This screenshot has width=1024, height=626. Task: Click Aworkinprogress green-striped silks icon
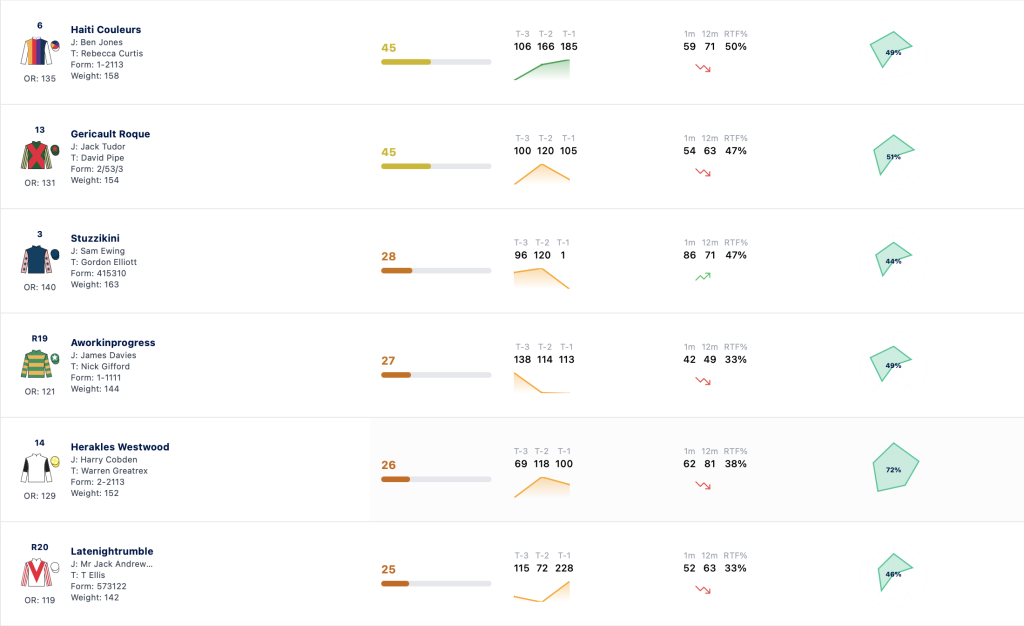[x=40, y=364]
